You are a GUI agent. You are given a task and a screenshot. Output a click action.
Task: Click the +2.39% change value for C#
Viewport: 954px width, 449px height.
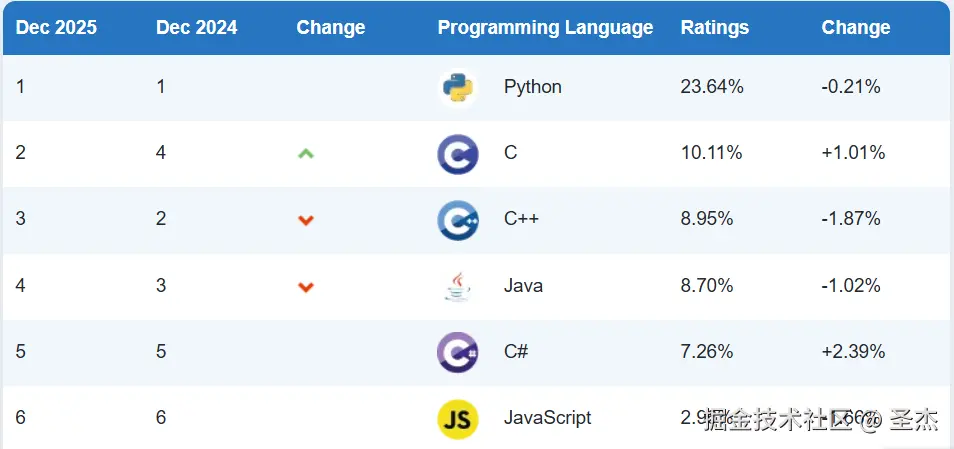pos(853,352)
